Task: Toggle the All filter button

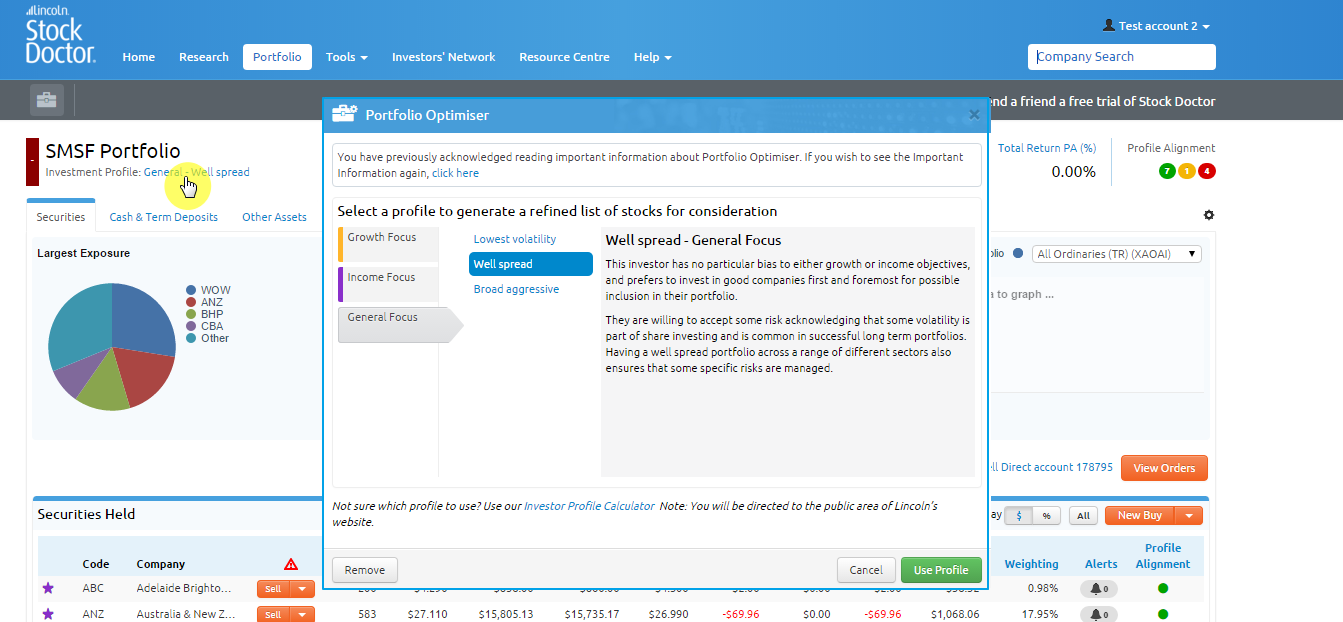Action: (1082, 516)
